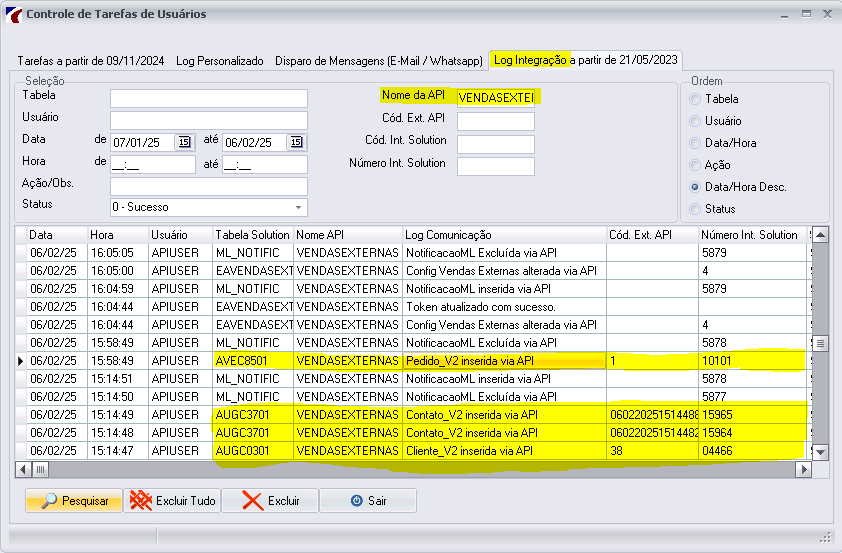Select the Ação order radio button
Screen dimensions: 842x553
click(x=695, y=165)
